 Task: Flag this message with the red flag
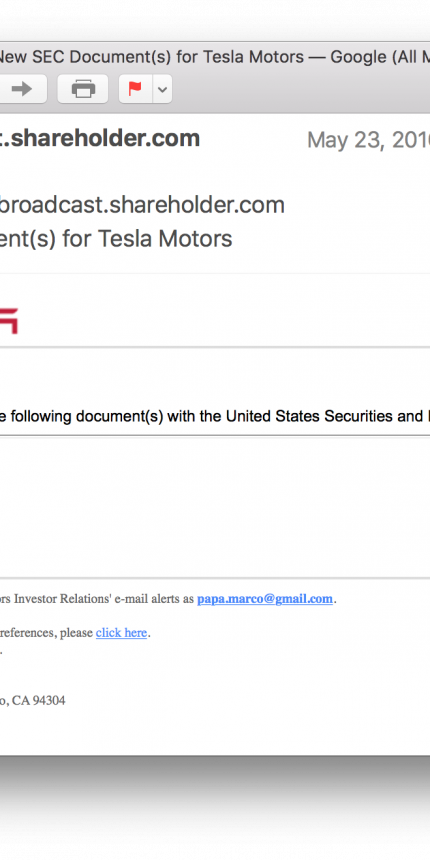[135, 89]
